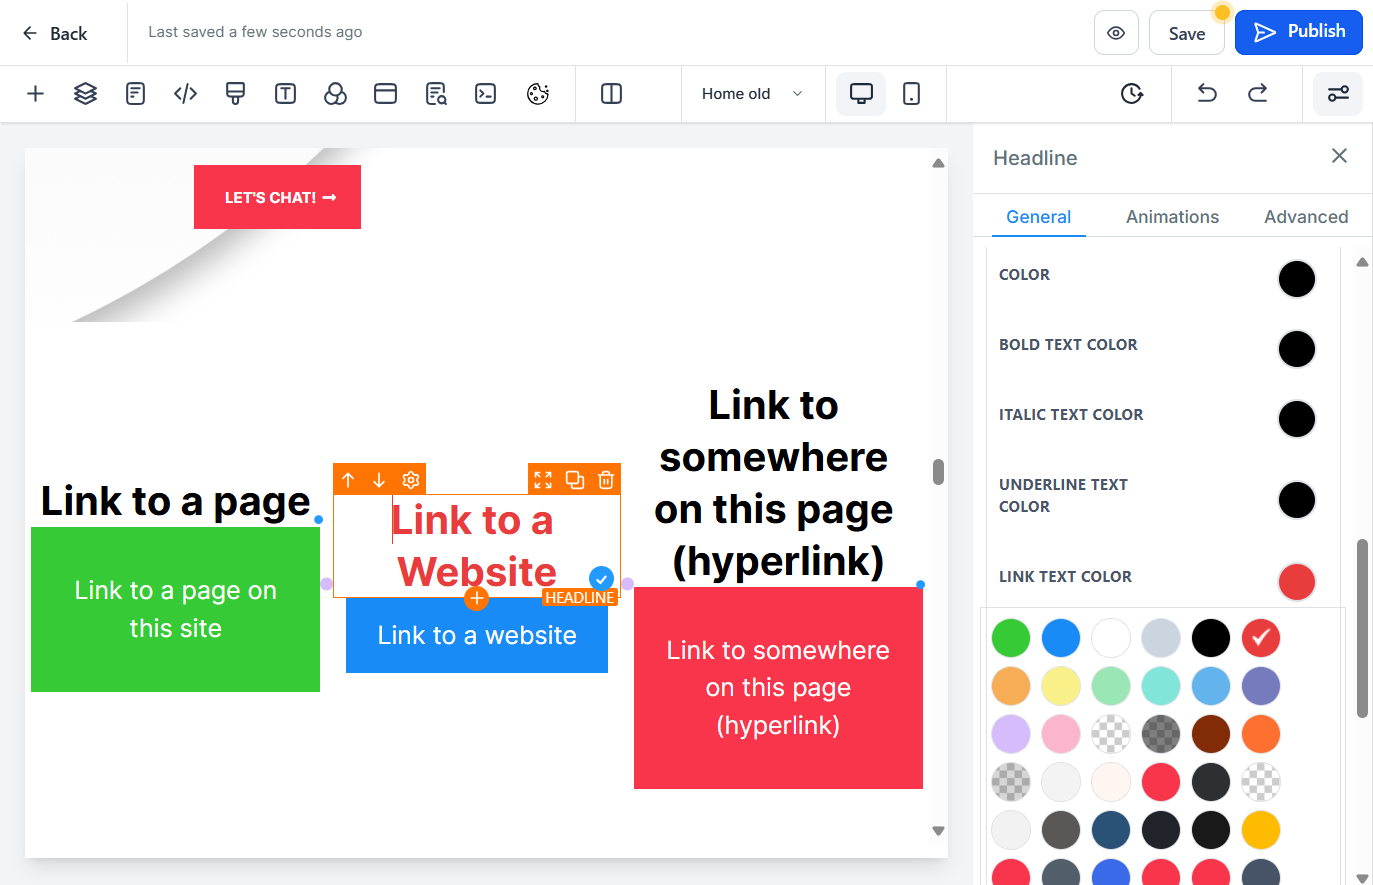Open the Home old page dropdown
This screenshot has width=1373, height=885.
tap(753, 94)
